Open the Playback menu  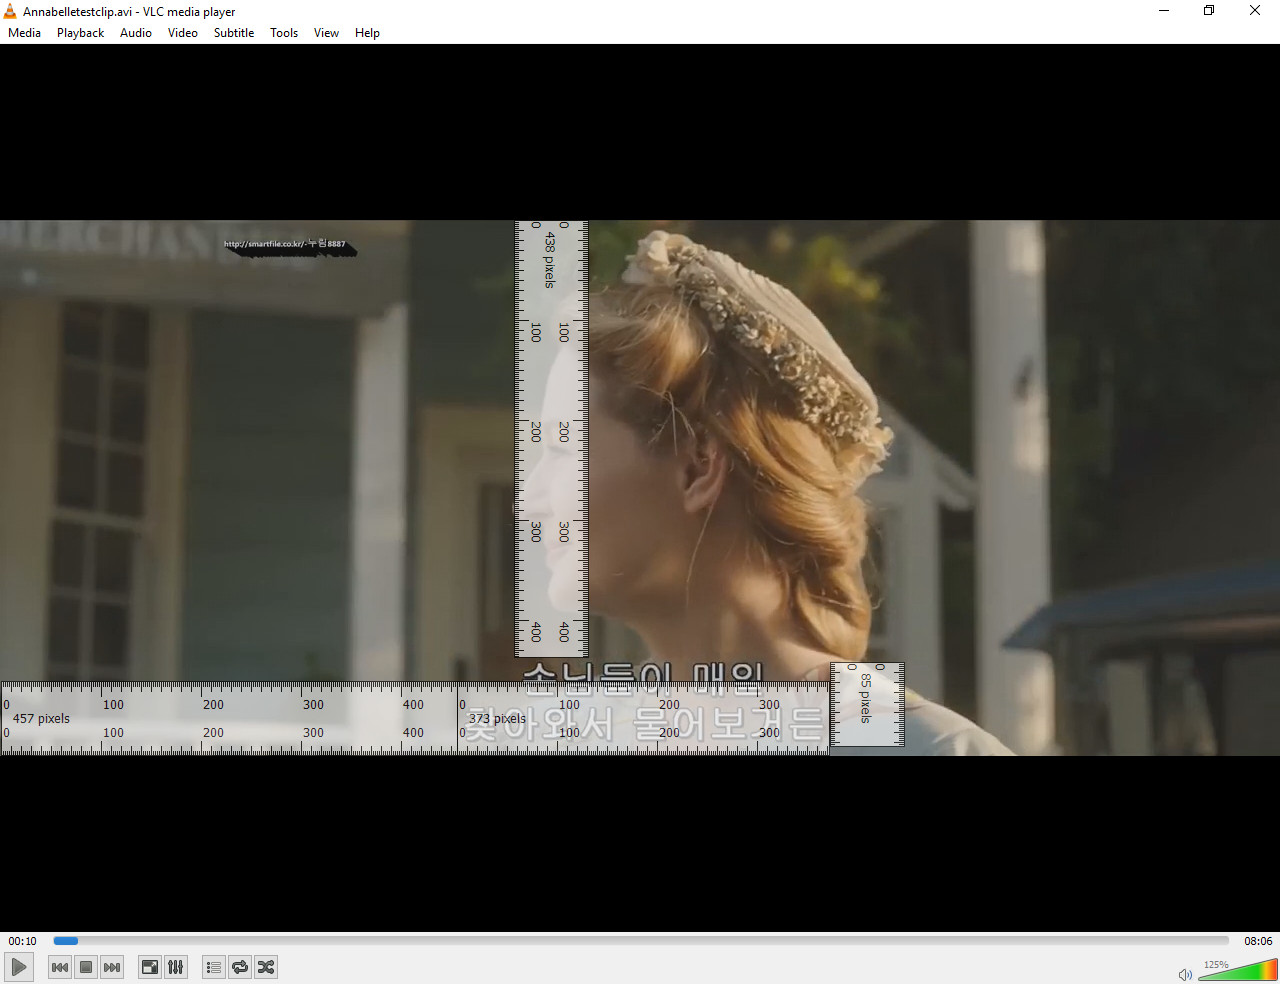point(81,33)
